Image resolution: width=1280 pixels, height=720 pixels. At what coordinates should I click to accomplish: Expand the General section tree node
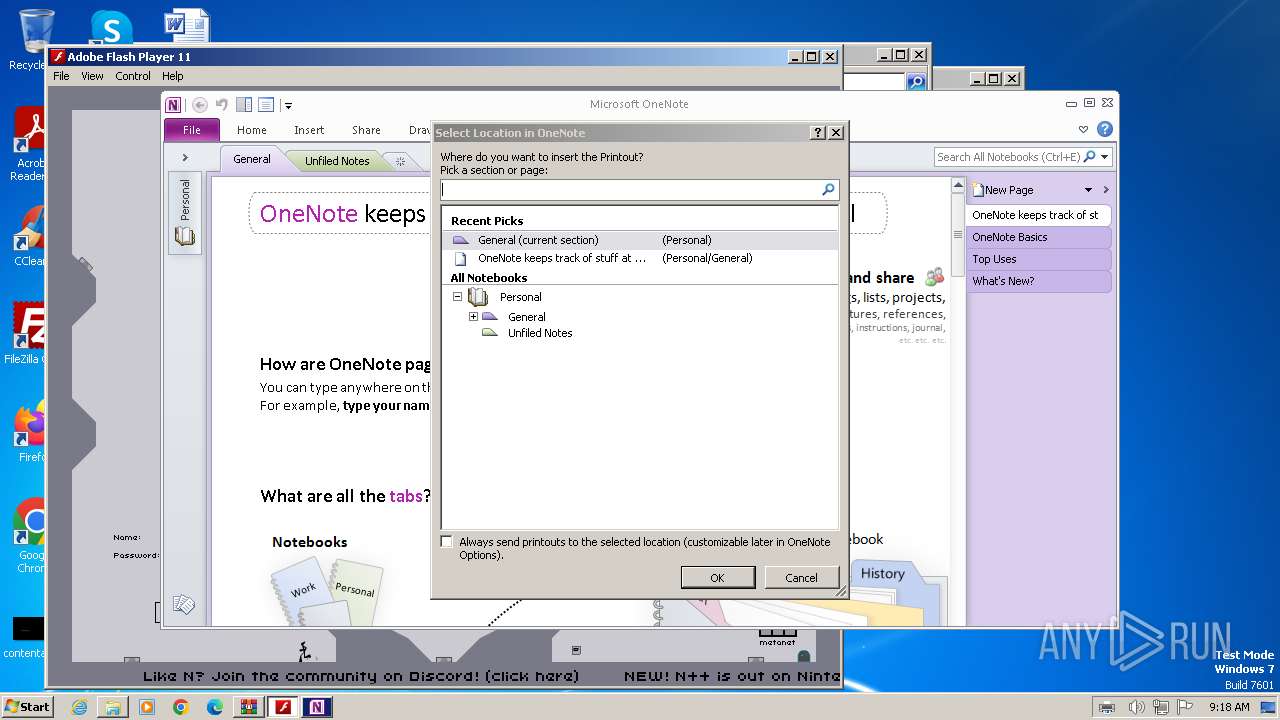473,317
